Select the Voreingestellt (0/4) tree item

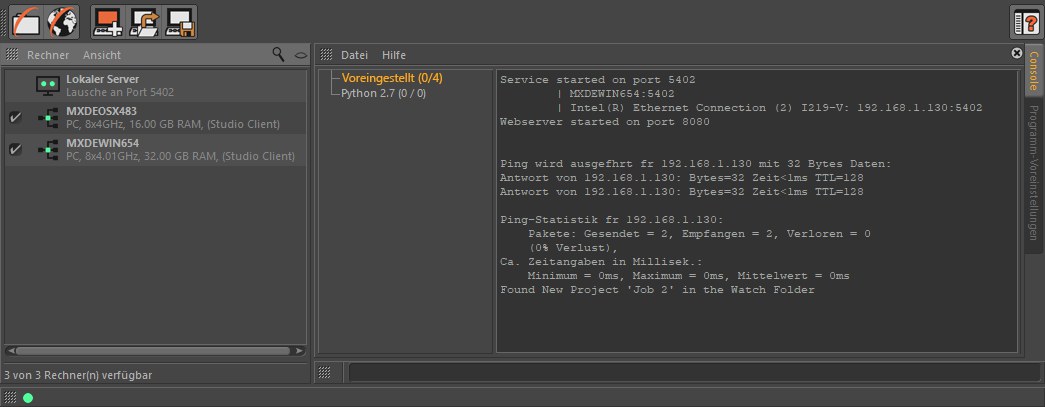pyautogui.click(x=378, y=78)
